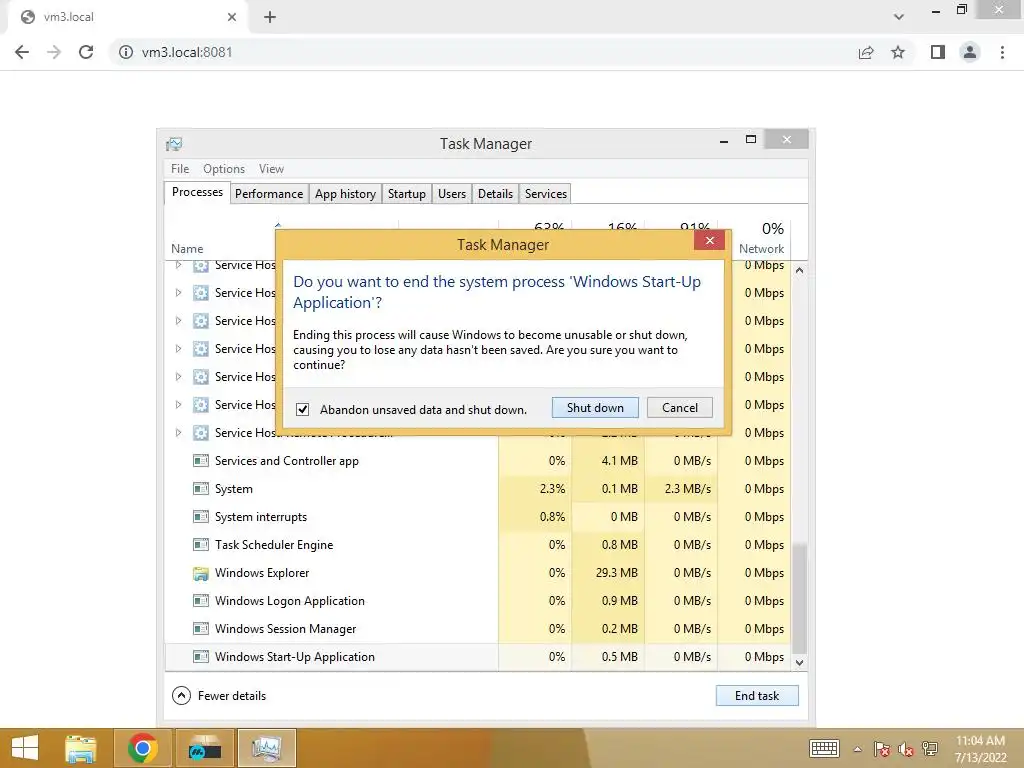Screen dimensions: 1024x768
Task: Open the terminal app icon on taskbar
Action: pyautogui.click(x=204, y=748)
